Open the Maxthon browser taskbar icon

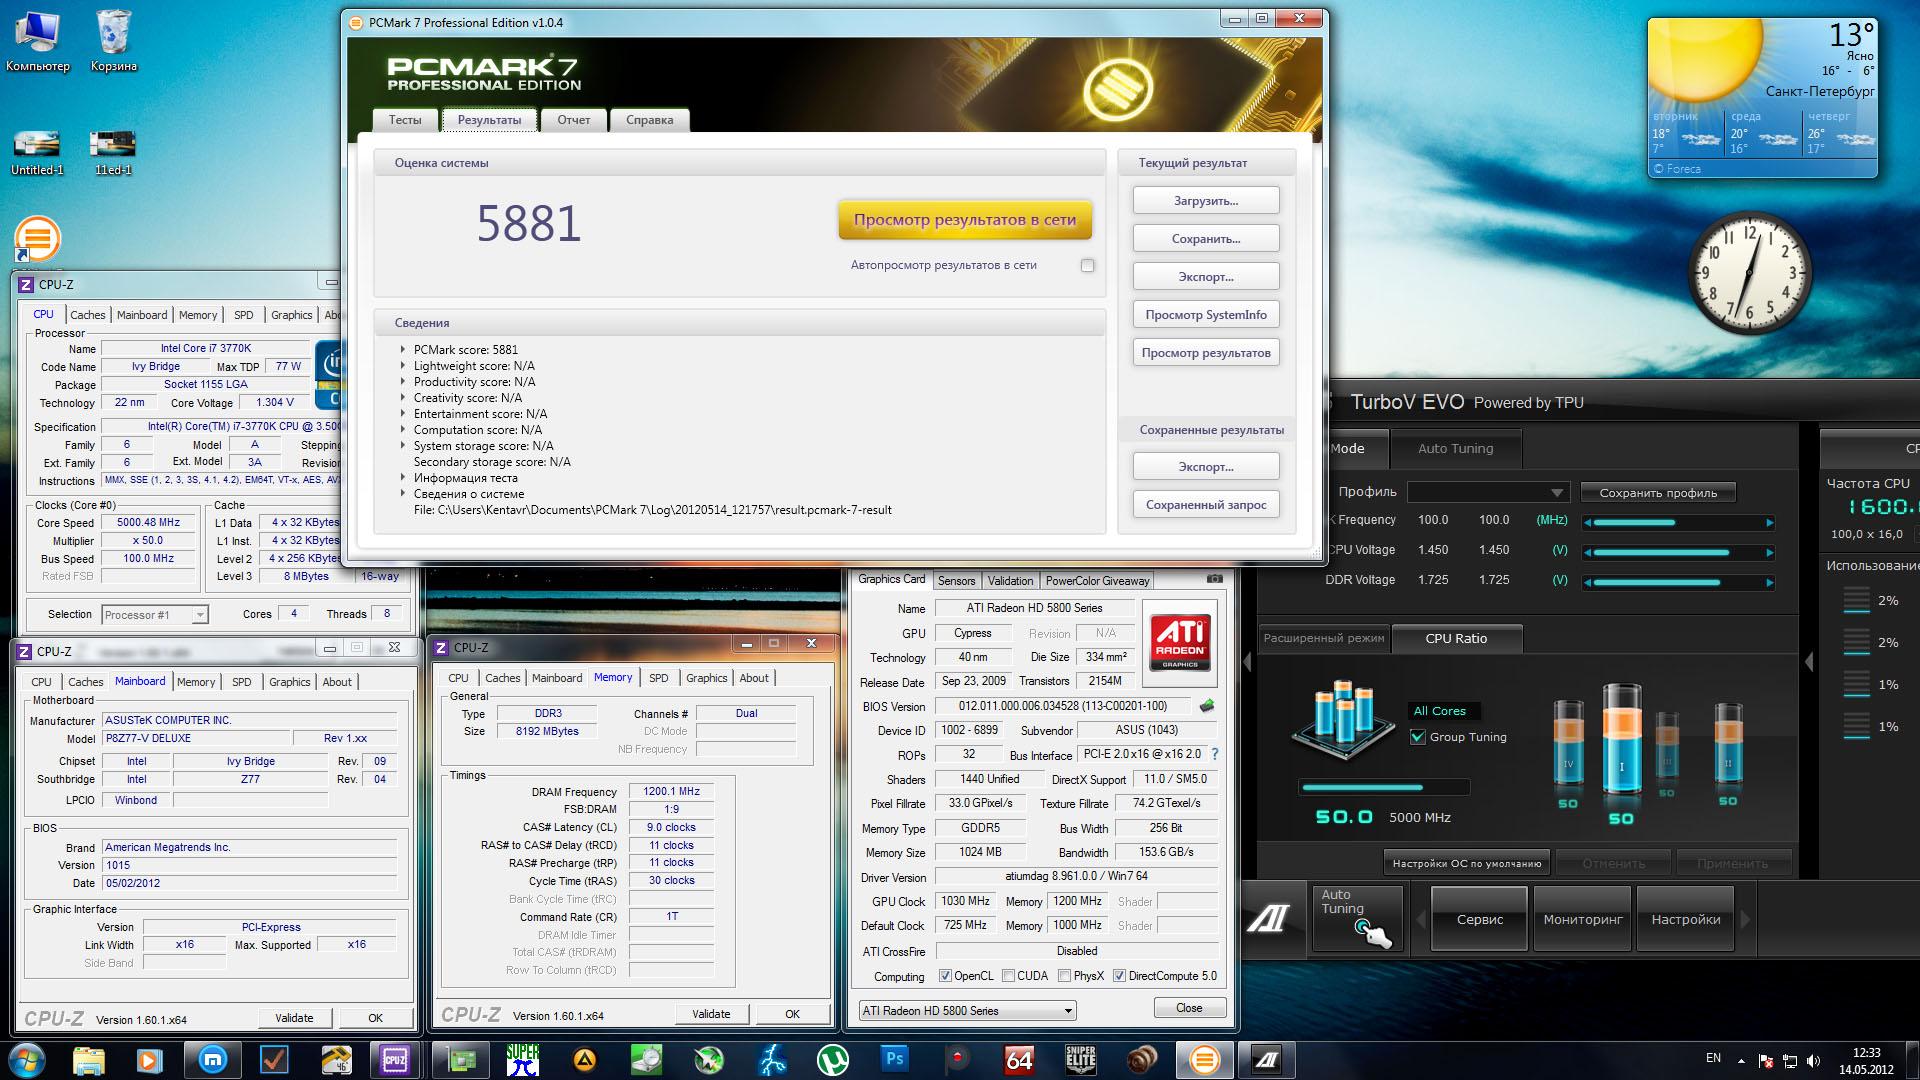(x=212, y=1059)
